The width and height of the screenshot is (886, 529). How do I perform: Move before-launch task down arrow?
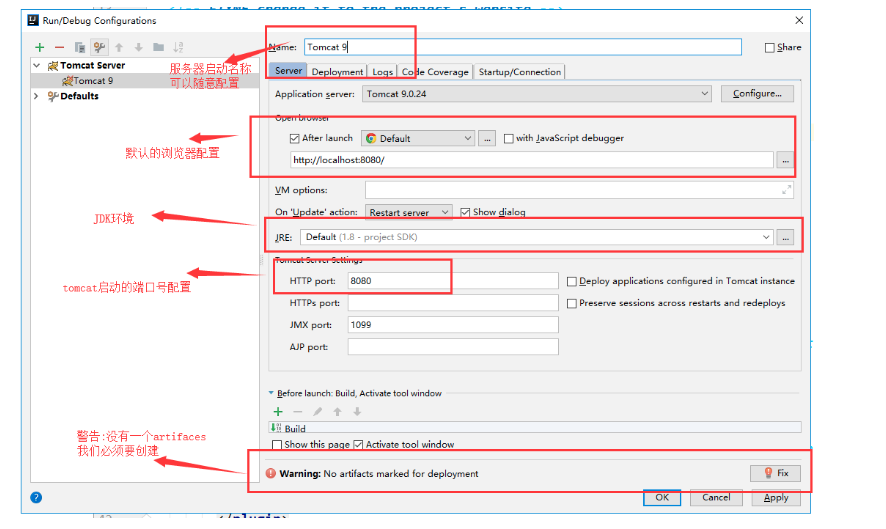click(x=357, y=411)
